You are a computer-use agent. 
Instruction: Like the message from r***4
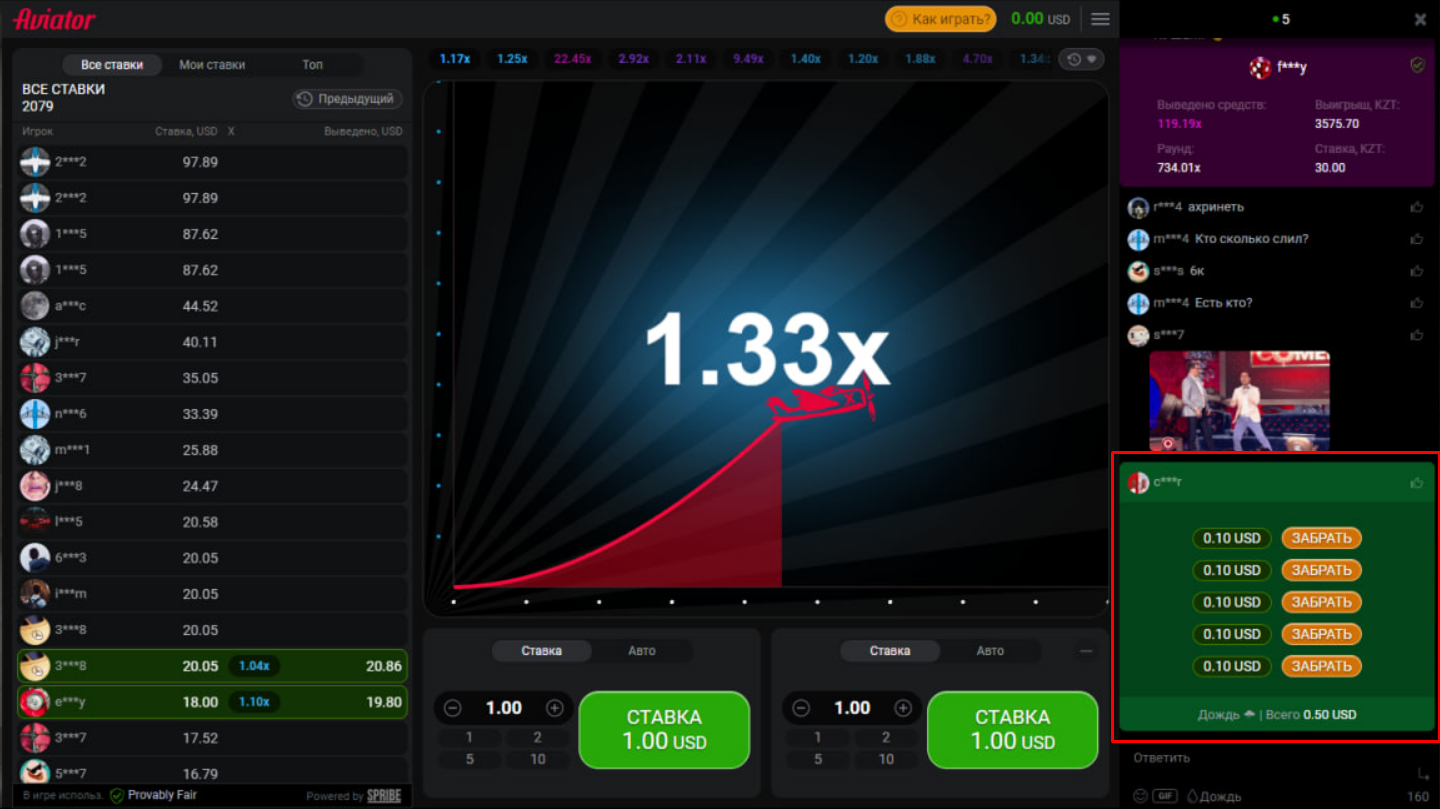(1416, 207)
